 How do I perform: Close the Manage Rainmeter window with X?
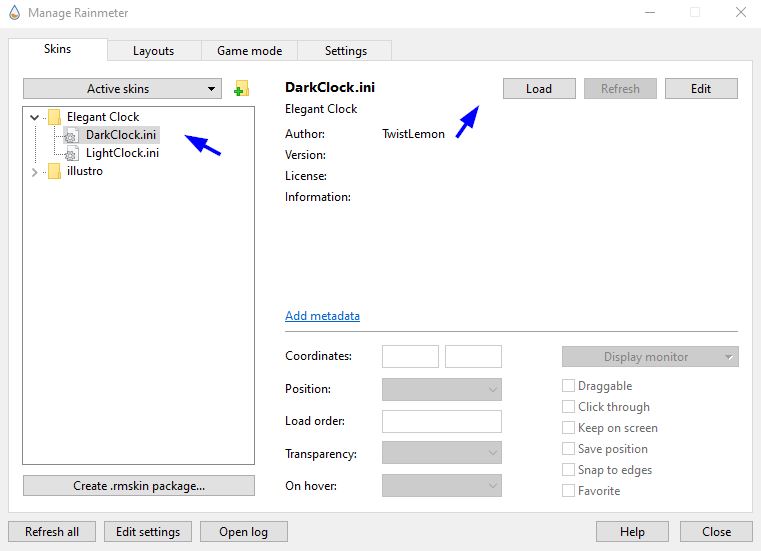tap(741, 12)
